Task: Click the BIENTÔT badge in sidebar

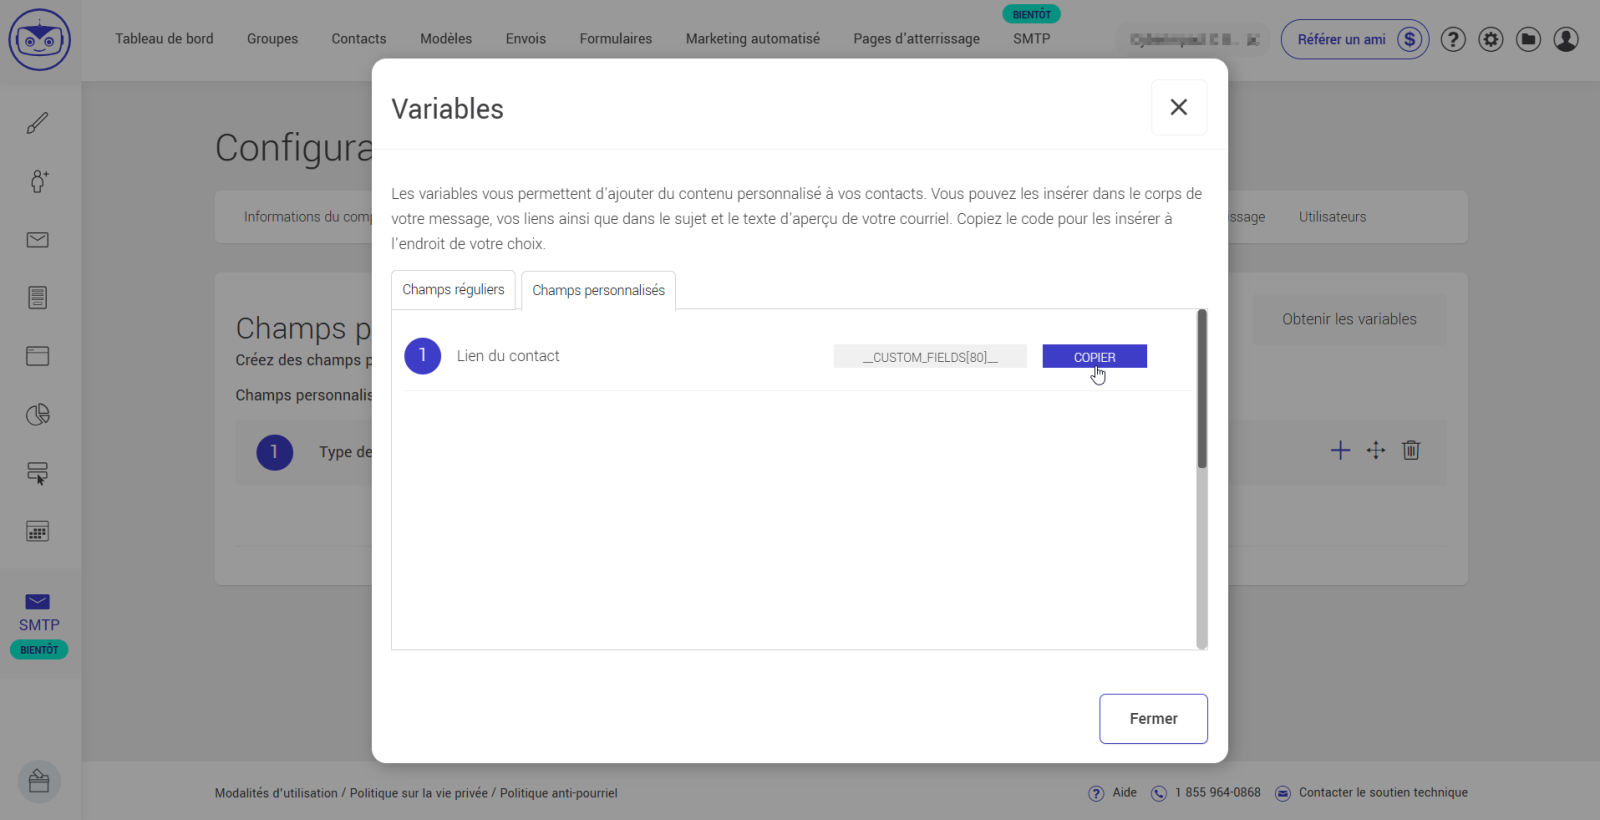Action: click(x=39, y=650)
